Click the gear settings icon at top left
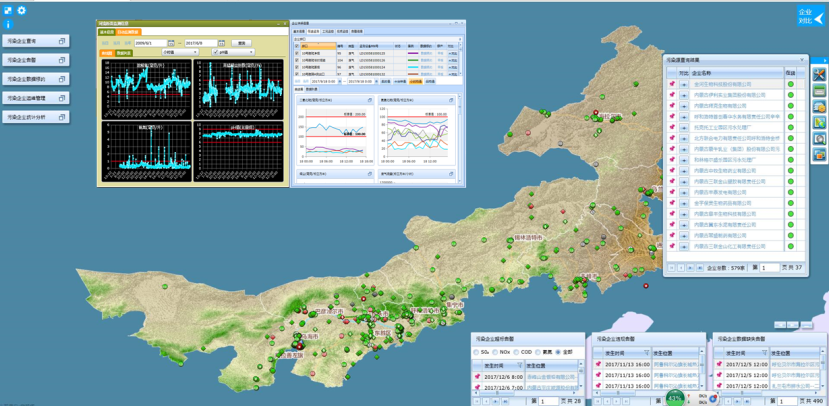The width and height of the screenshot is (829, 406). pyautogui.click(x=22, y=9)
